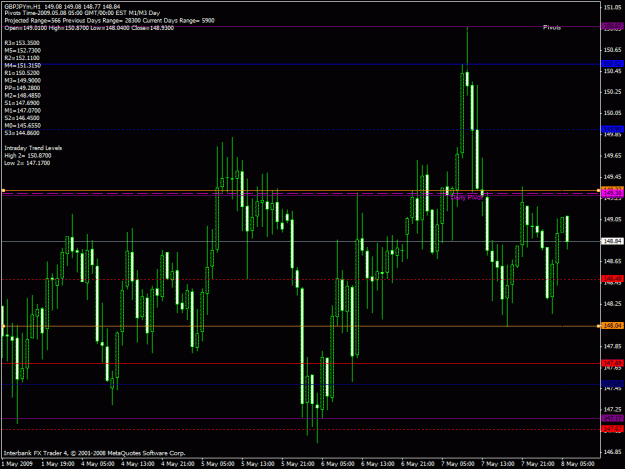Click the 5 May 05:00 time label
The width and height of the screenshot is (625, 469).
click(x=218, y=464)
